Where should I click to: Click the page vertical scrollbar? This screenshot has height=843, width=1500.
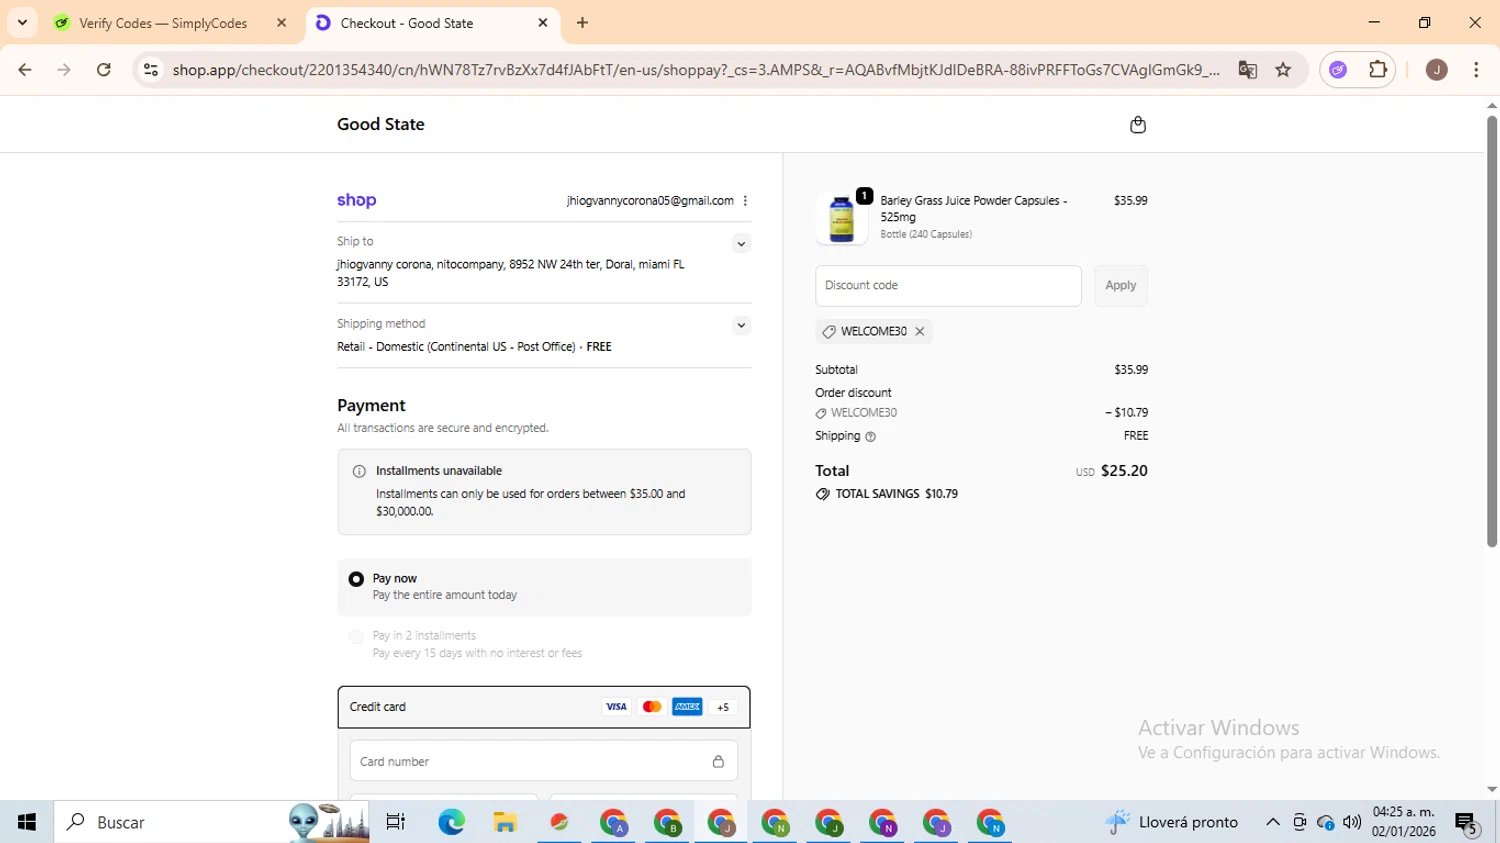(1491, 330)
